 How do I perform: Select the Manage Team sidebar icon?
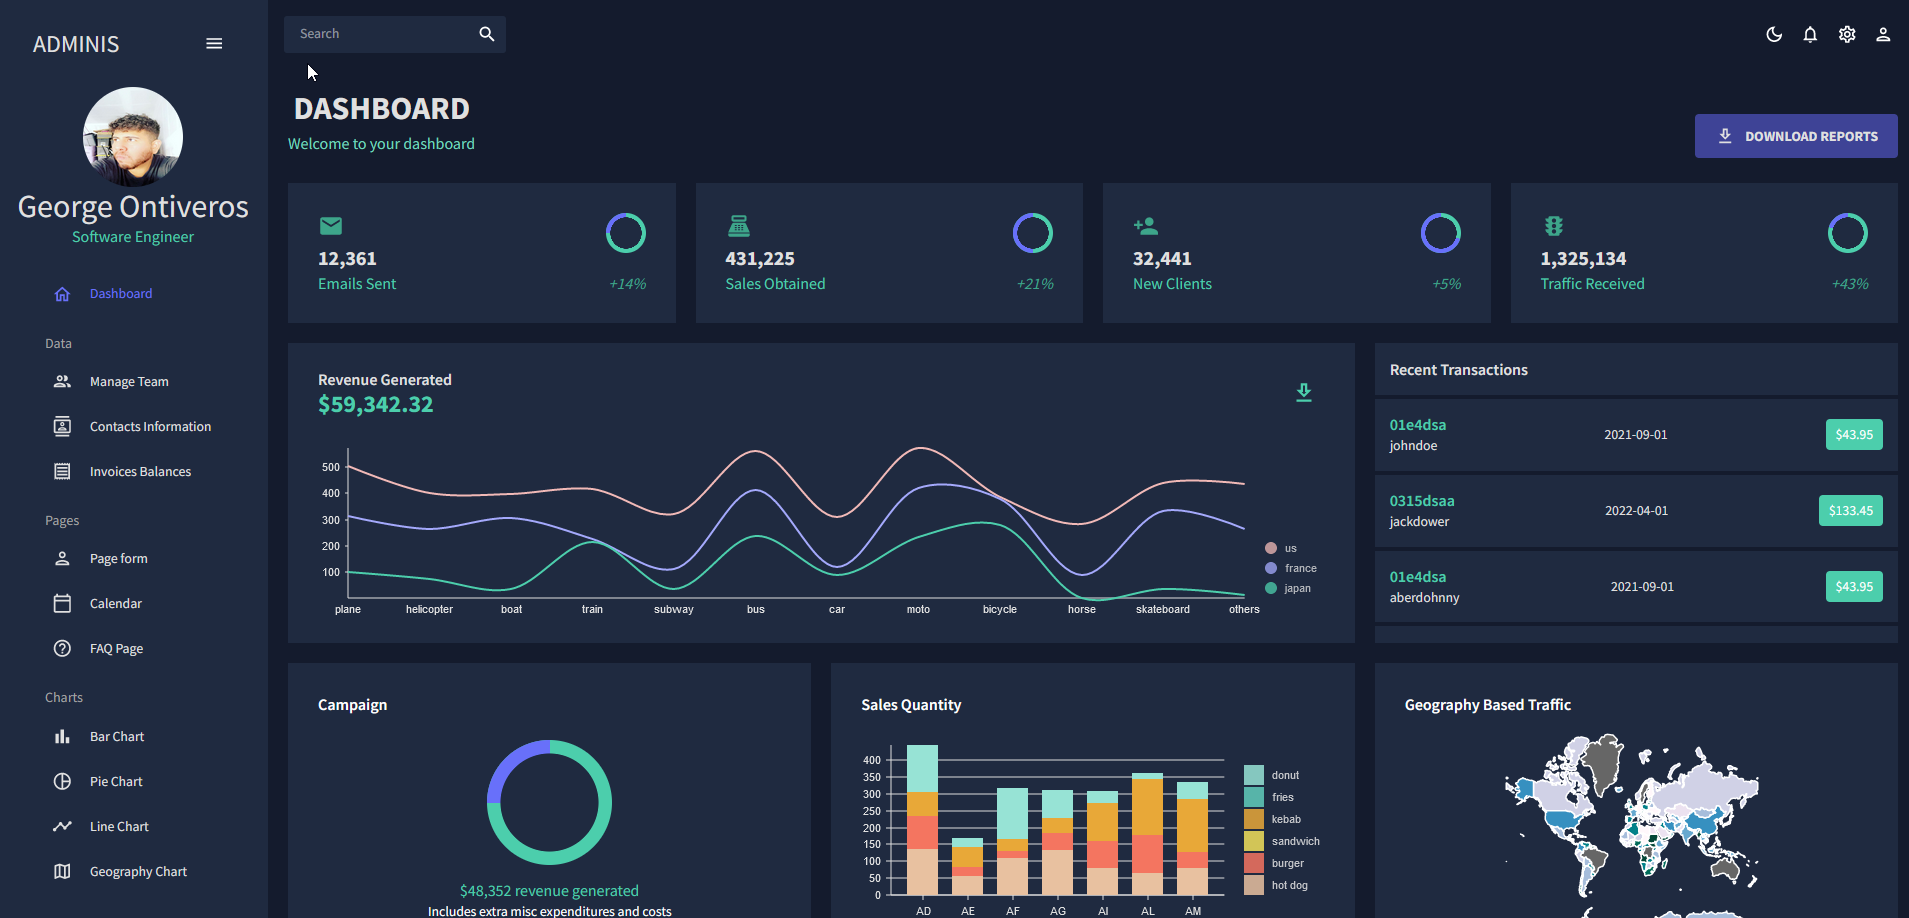coord(62,381)
